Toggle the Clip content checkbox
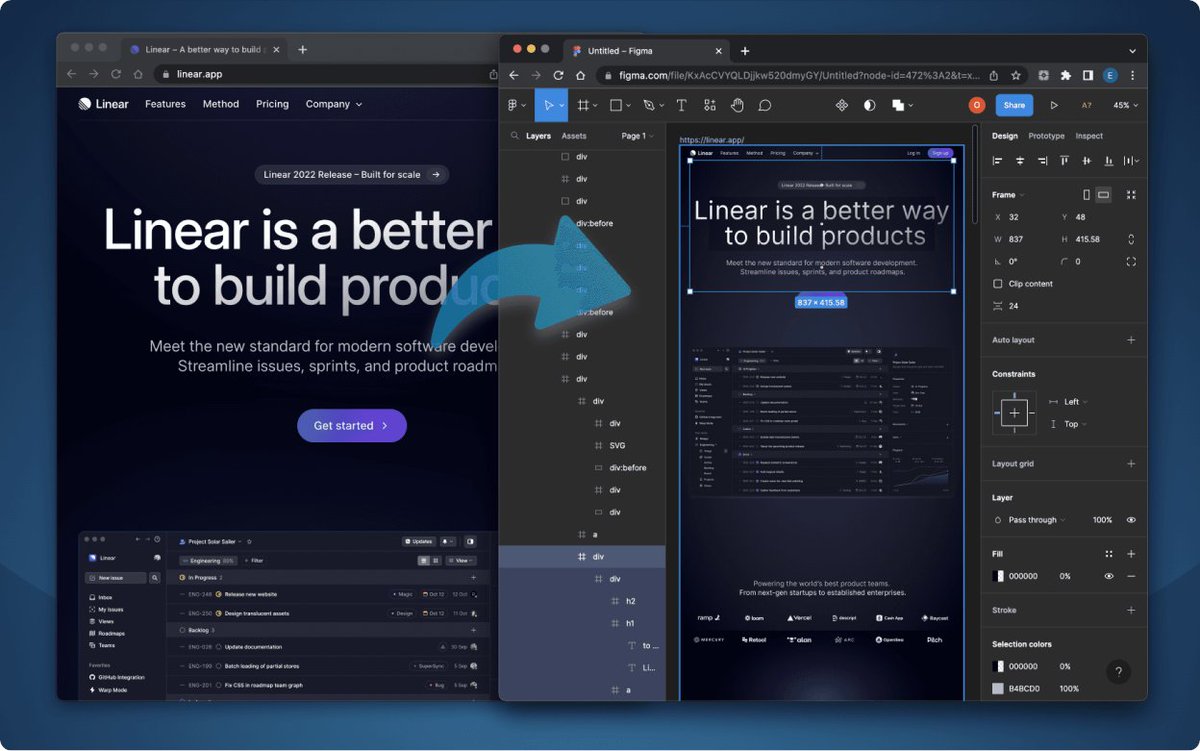 pos(998,284)
